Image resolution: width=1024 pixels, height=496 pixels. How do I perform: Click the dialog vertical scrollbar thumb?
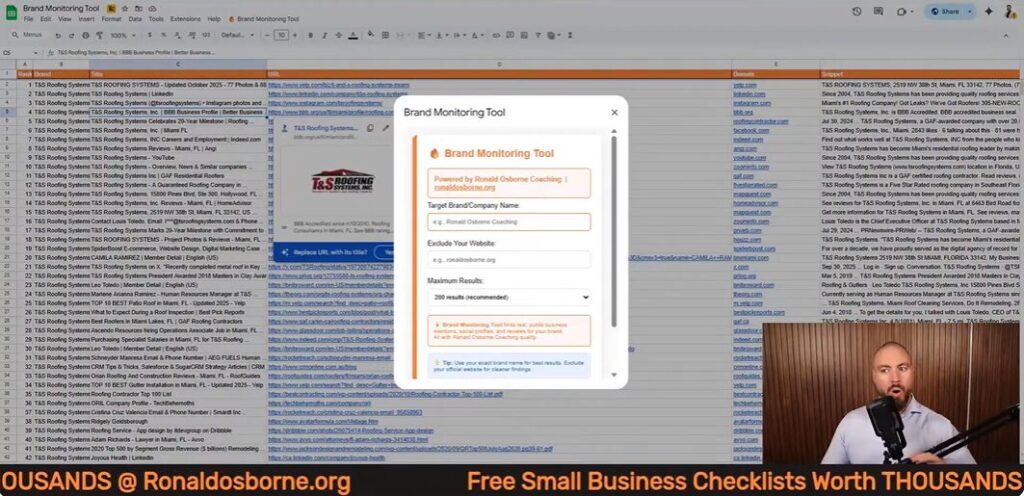(613, 231)
